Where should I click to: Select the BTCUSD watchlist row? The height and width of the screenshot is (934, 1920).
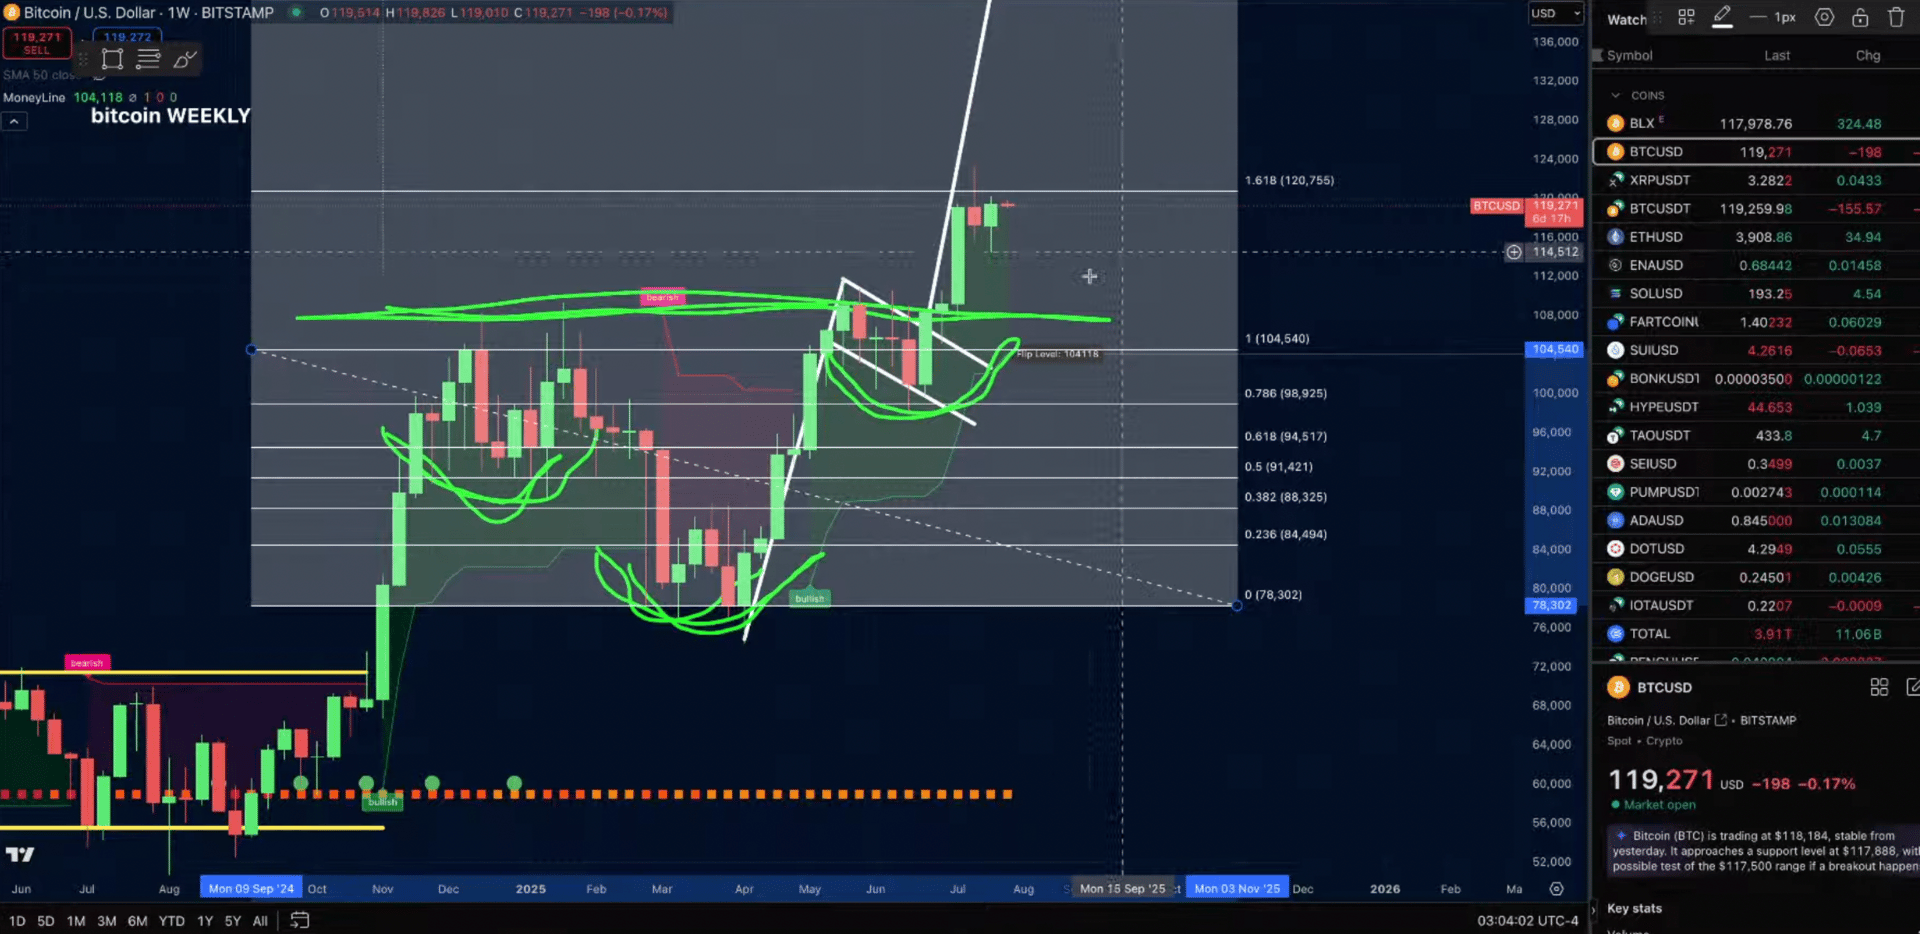click(1755, 152)
